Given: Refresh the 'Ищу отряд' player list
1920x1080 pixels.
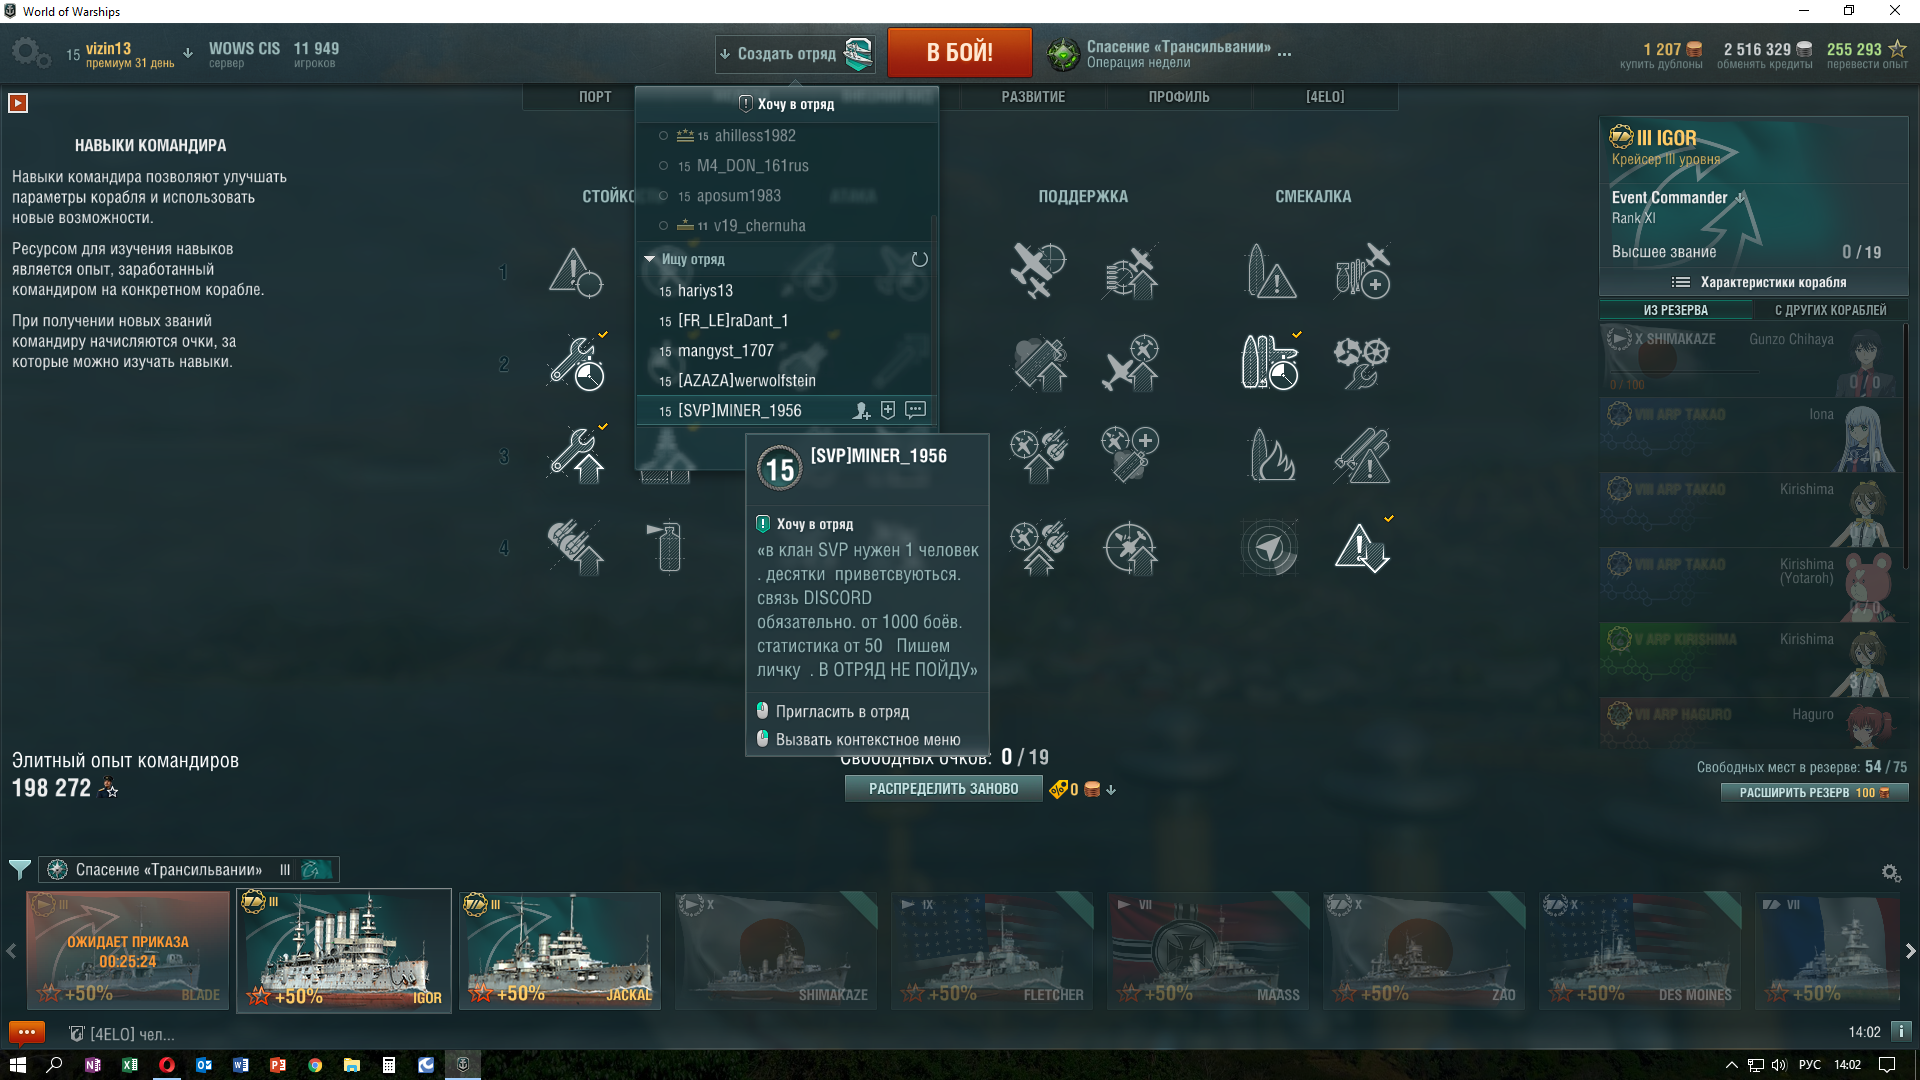Looking at the screenshot, I should 919,259.
